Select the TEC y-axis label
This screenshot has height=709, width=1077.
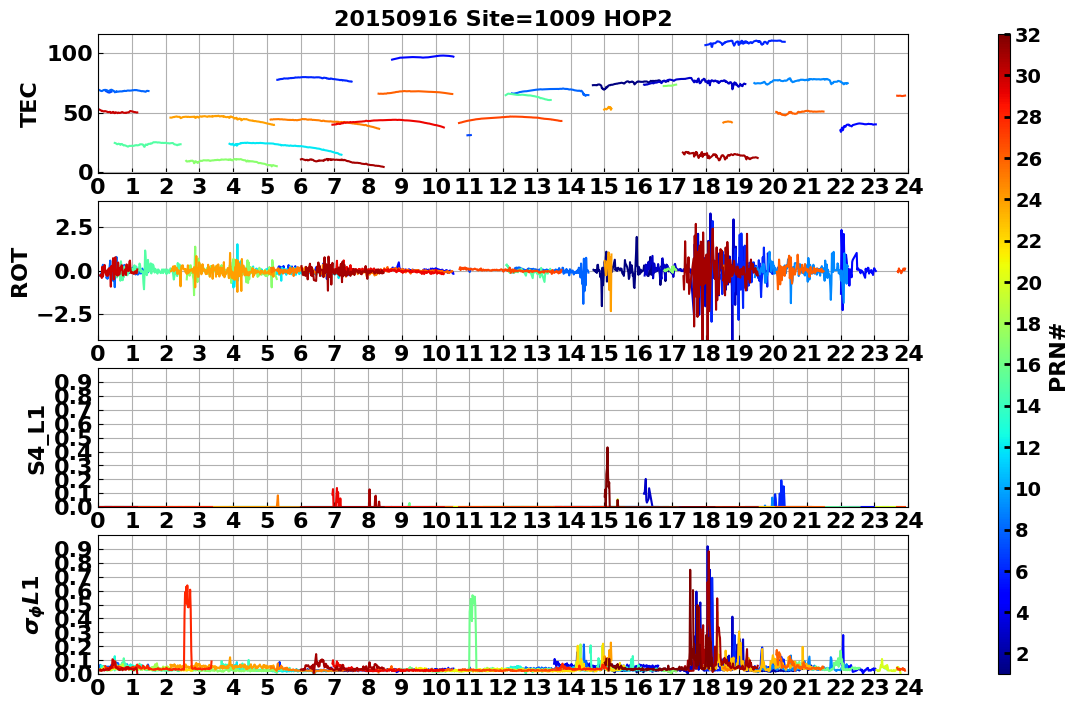pos(27,105)
